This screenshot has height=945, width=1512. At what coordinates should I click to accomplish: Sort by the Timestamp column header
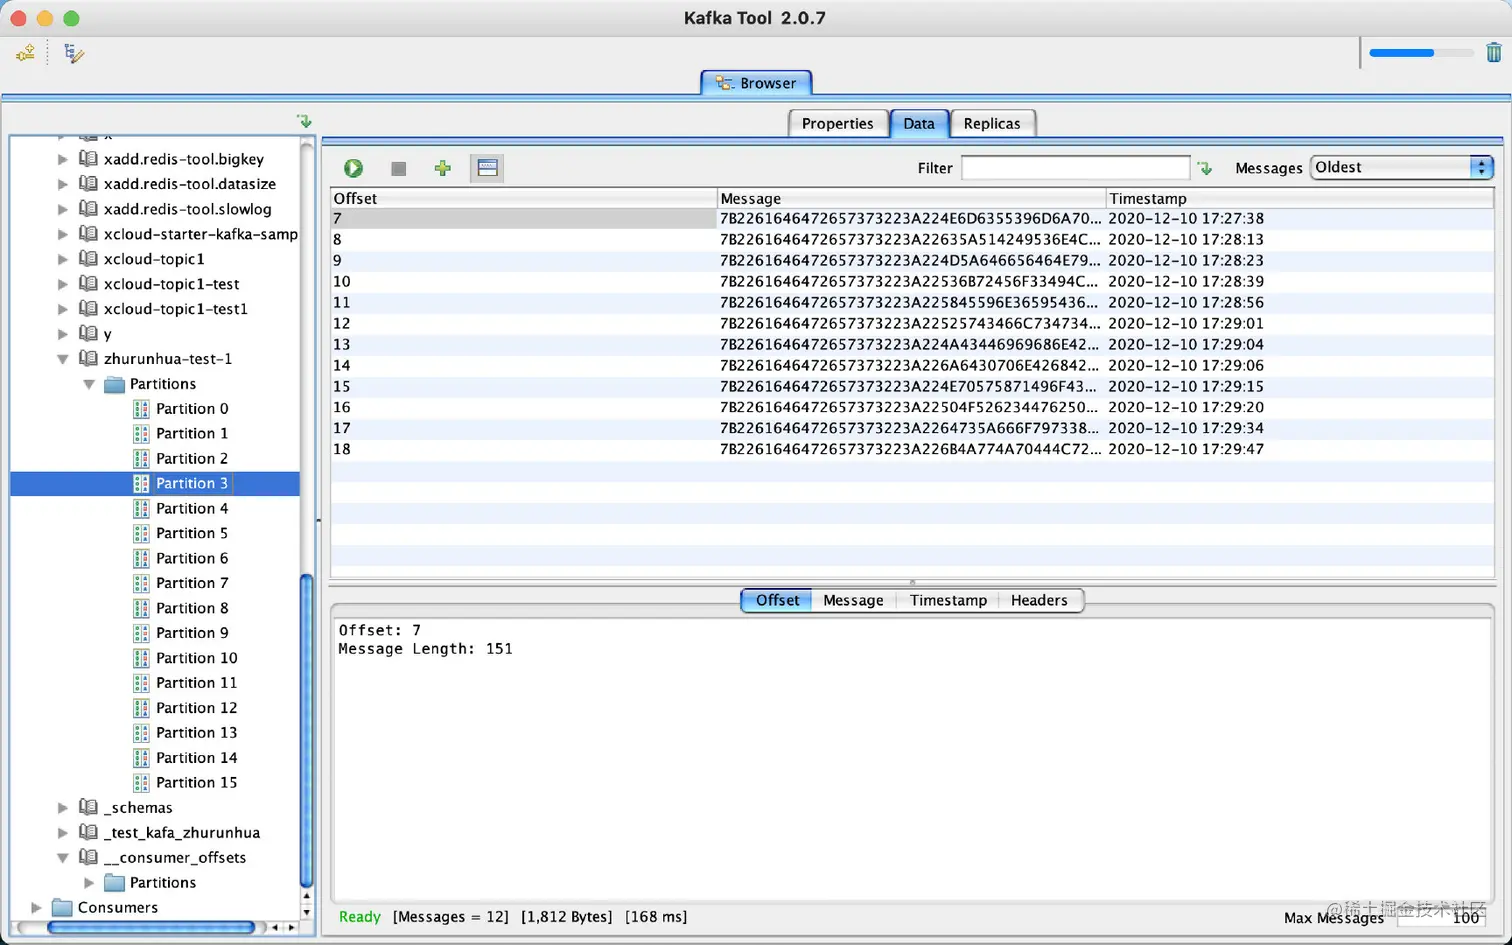pyautogui.click(x=1300, y=198)
